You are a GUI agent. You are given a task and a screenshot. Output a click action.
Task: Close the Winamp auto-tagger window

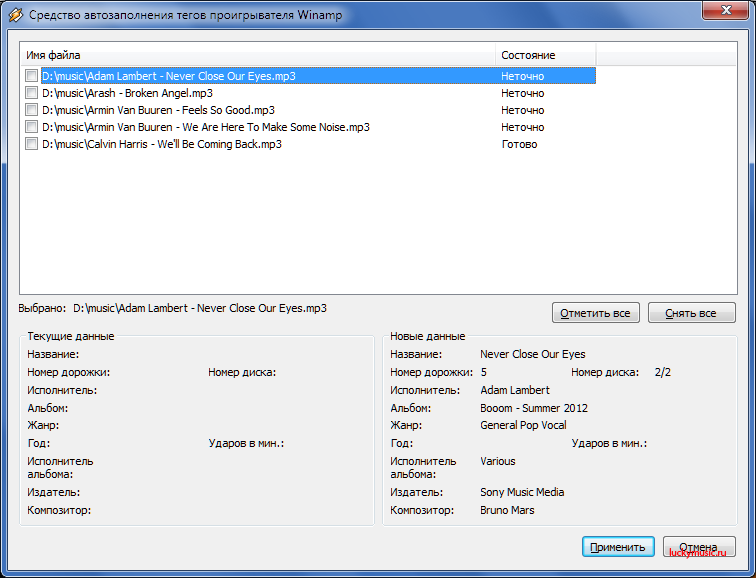[x=726, y=10]
